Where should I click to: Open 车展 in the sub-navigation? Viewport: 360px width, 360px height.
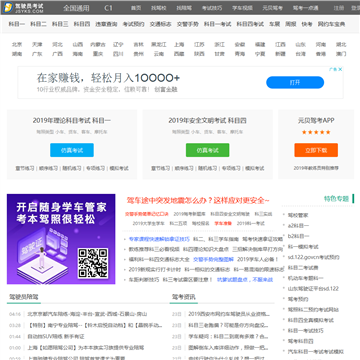coord(275,24)
